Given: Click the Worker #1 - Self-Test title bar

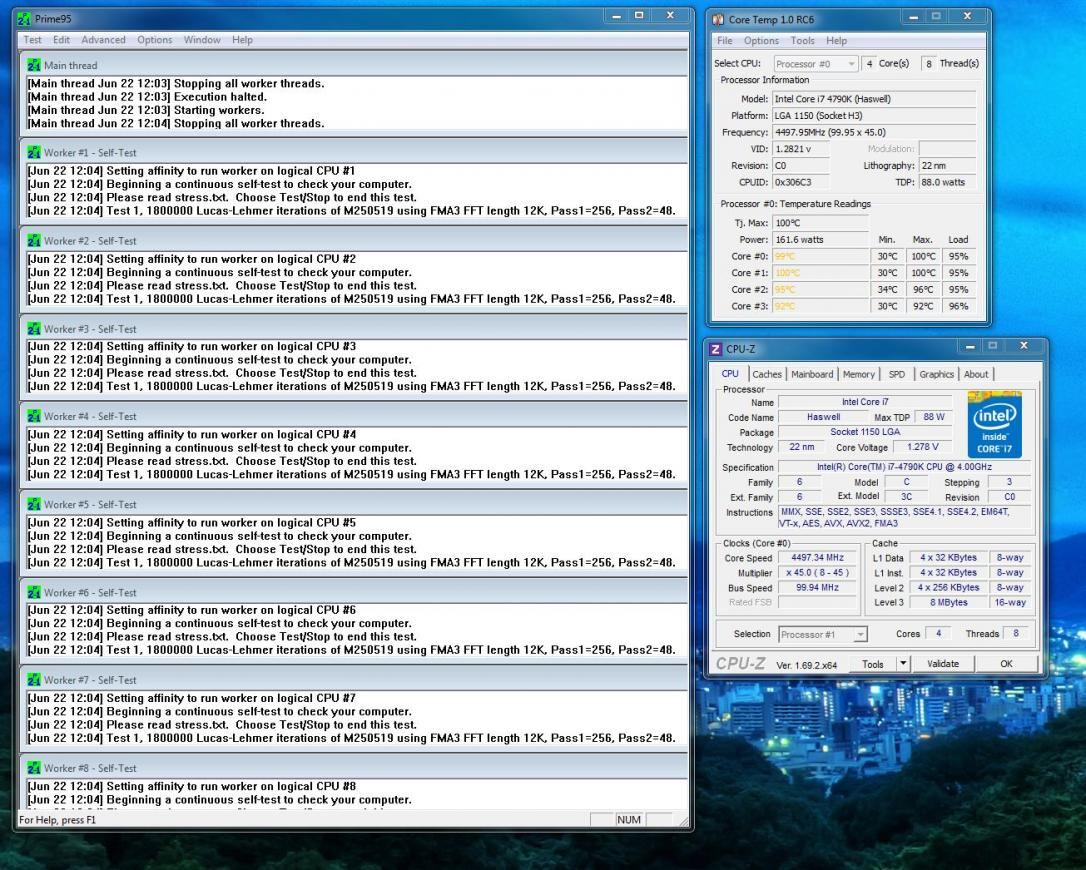Looking at the screenshot, I should click(354, 152).
